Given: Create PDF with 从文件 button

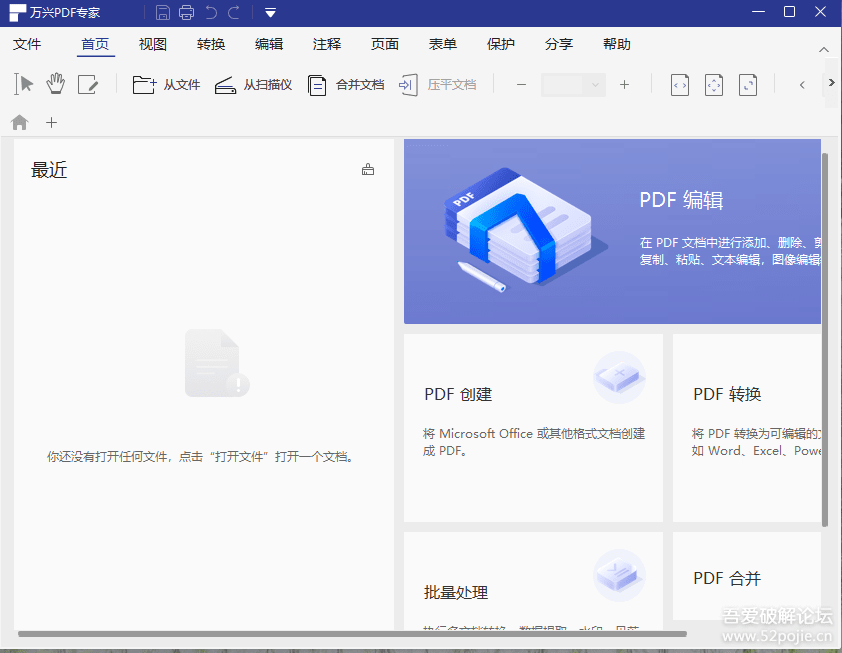Looking at the screenshot, I should click(x=167, y=85).
